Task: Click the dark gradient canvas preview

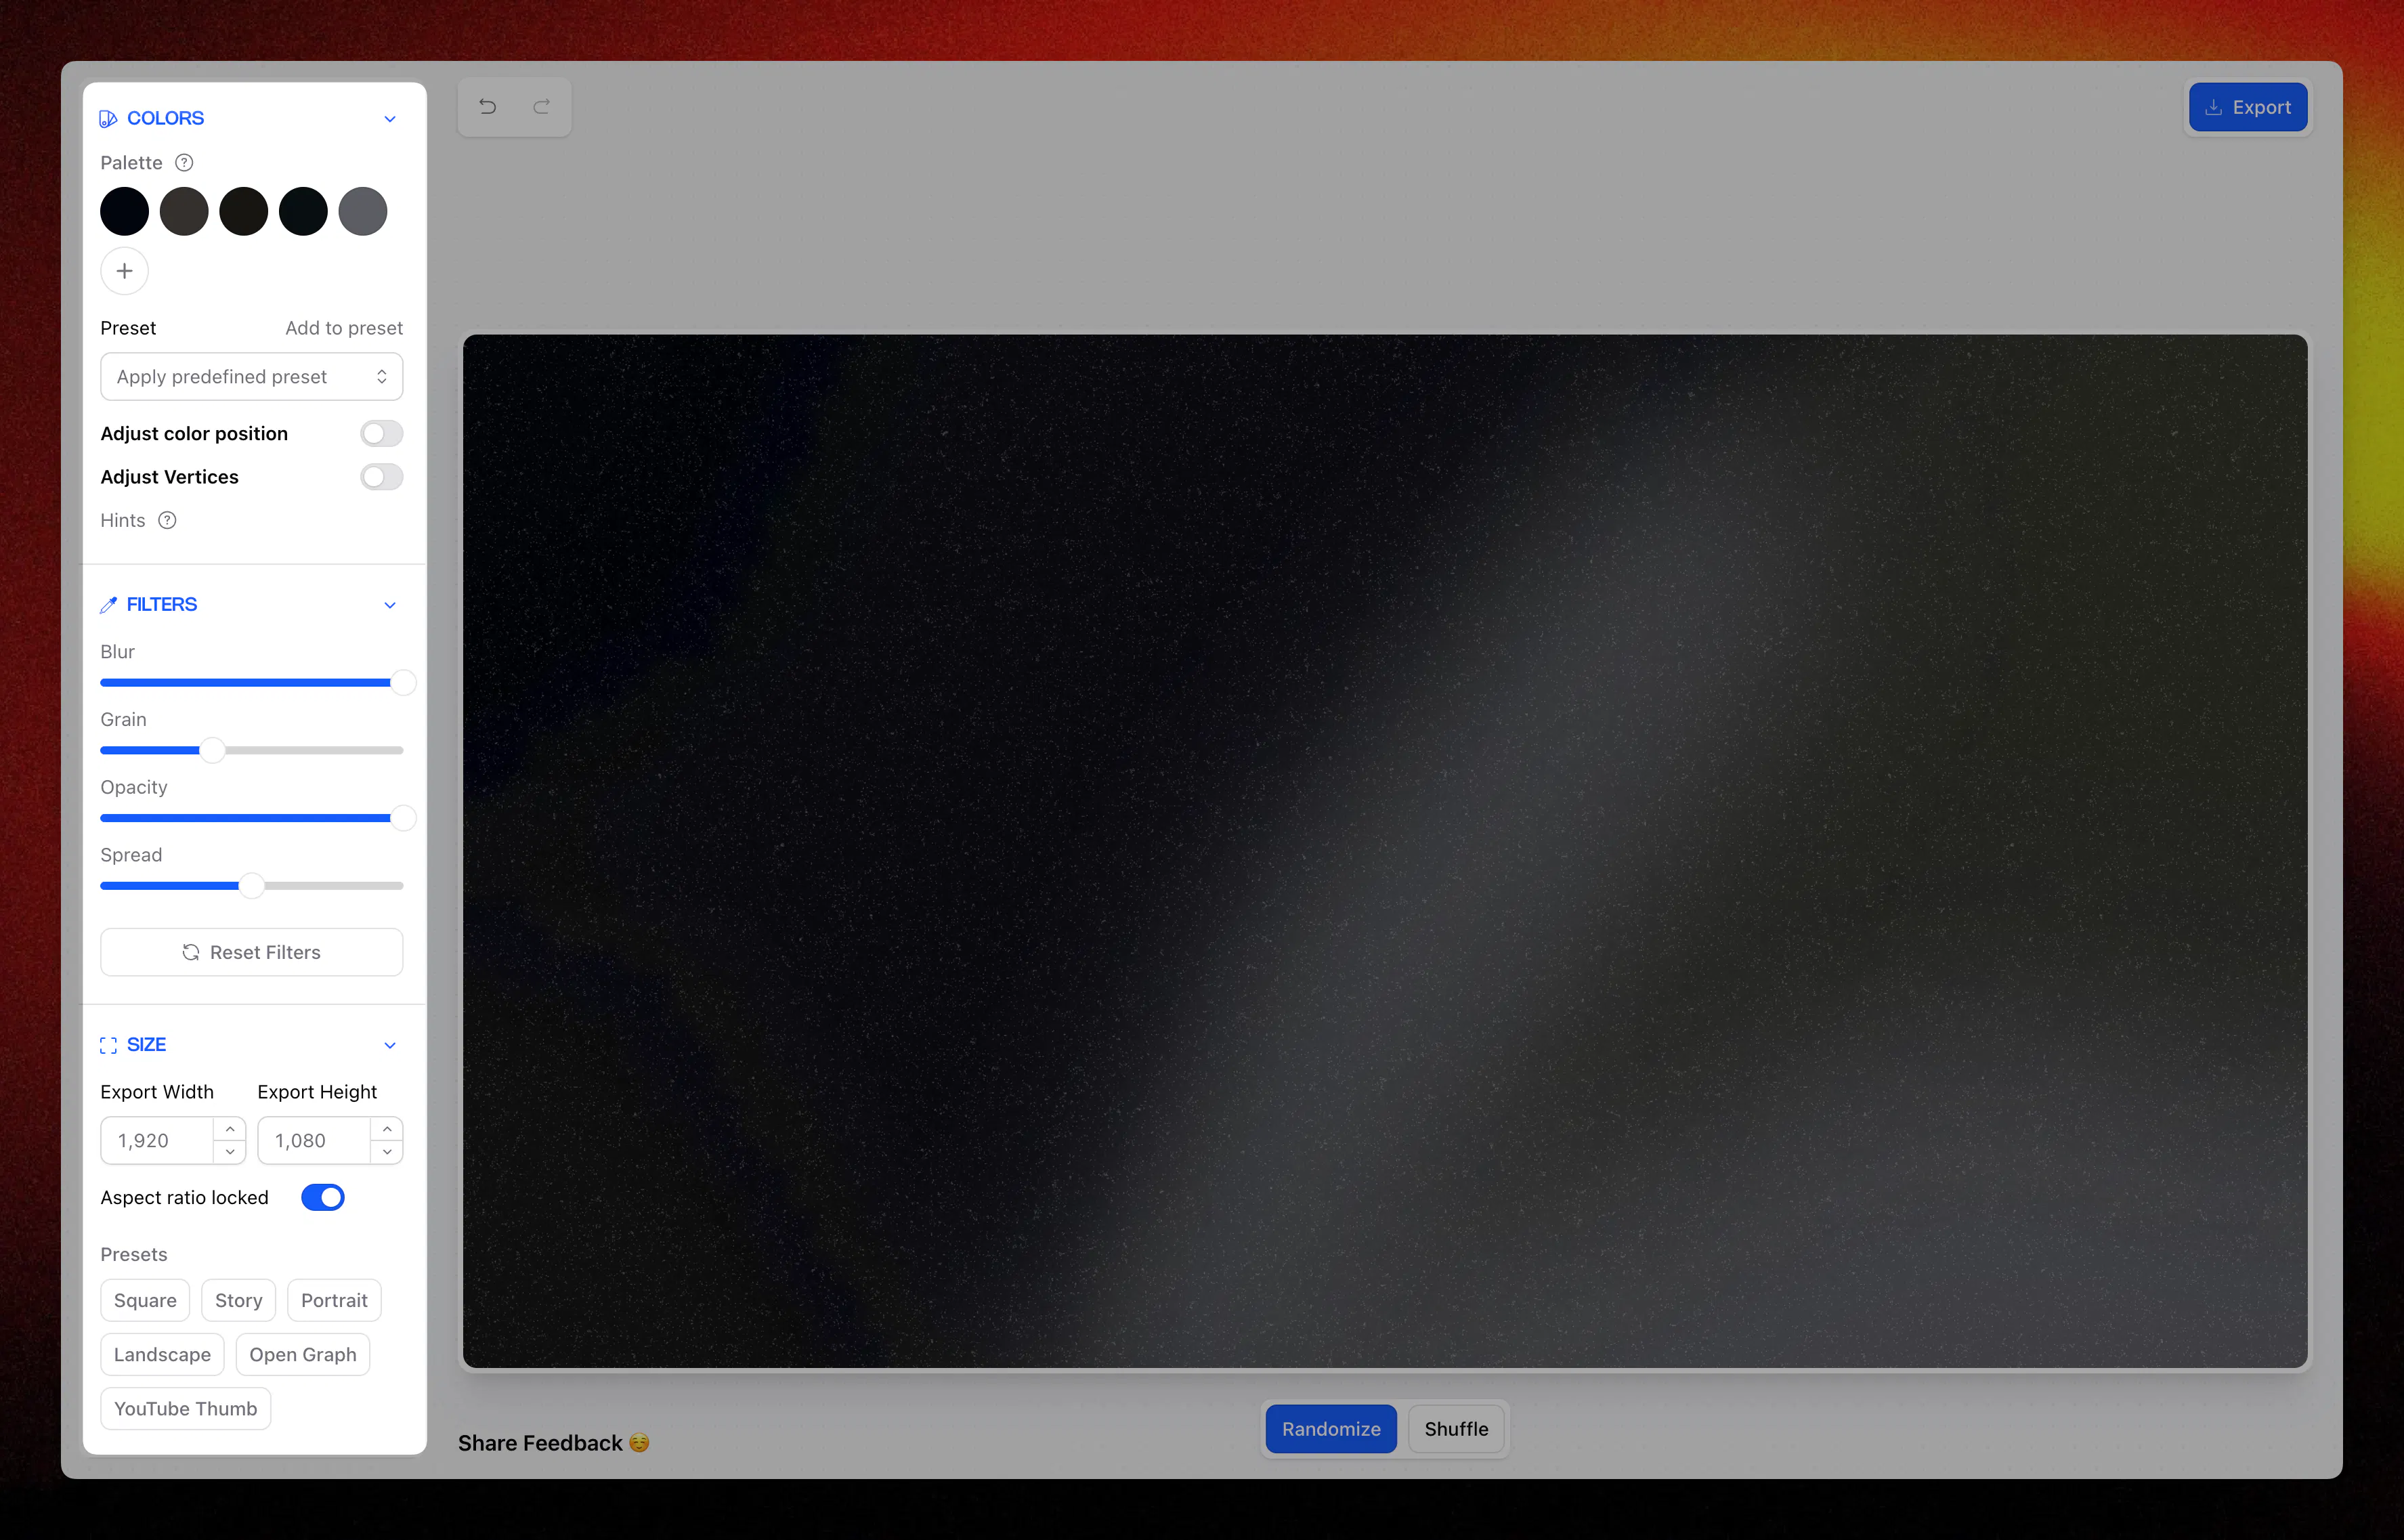Action: [x=1385, y=851]
